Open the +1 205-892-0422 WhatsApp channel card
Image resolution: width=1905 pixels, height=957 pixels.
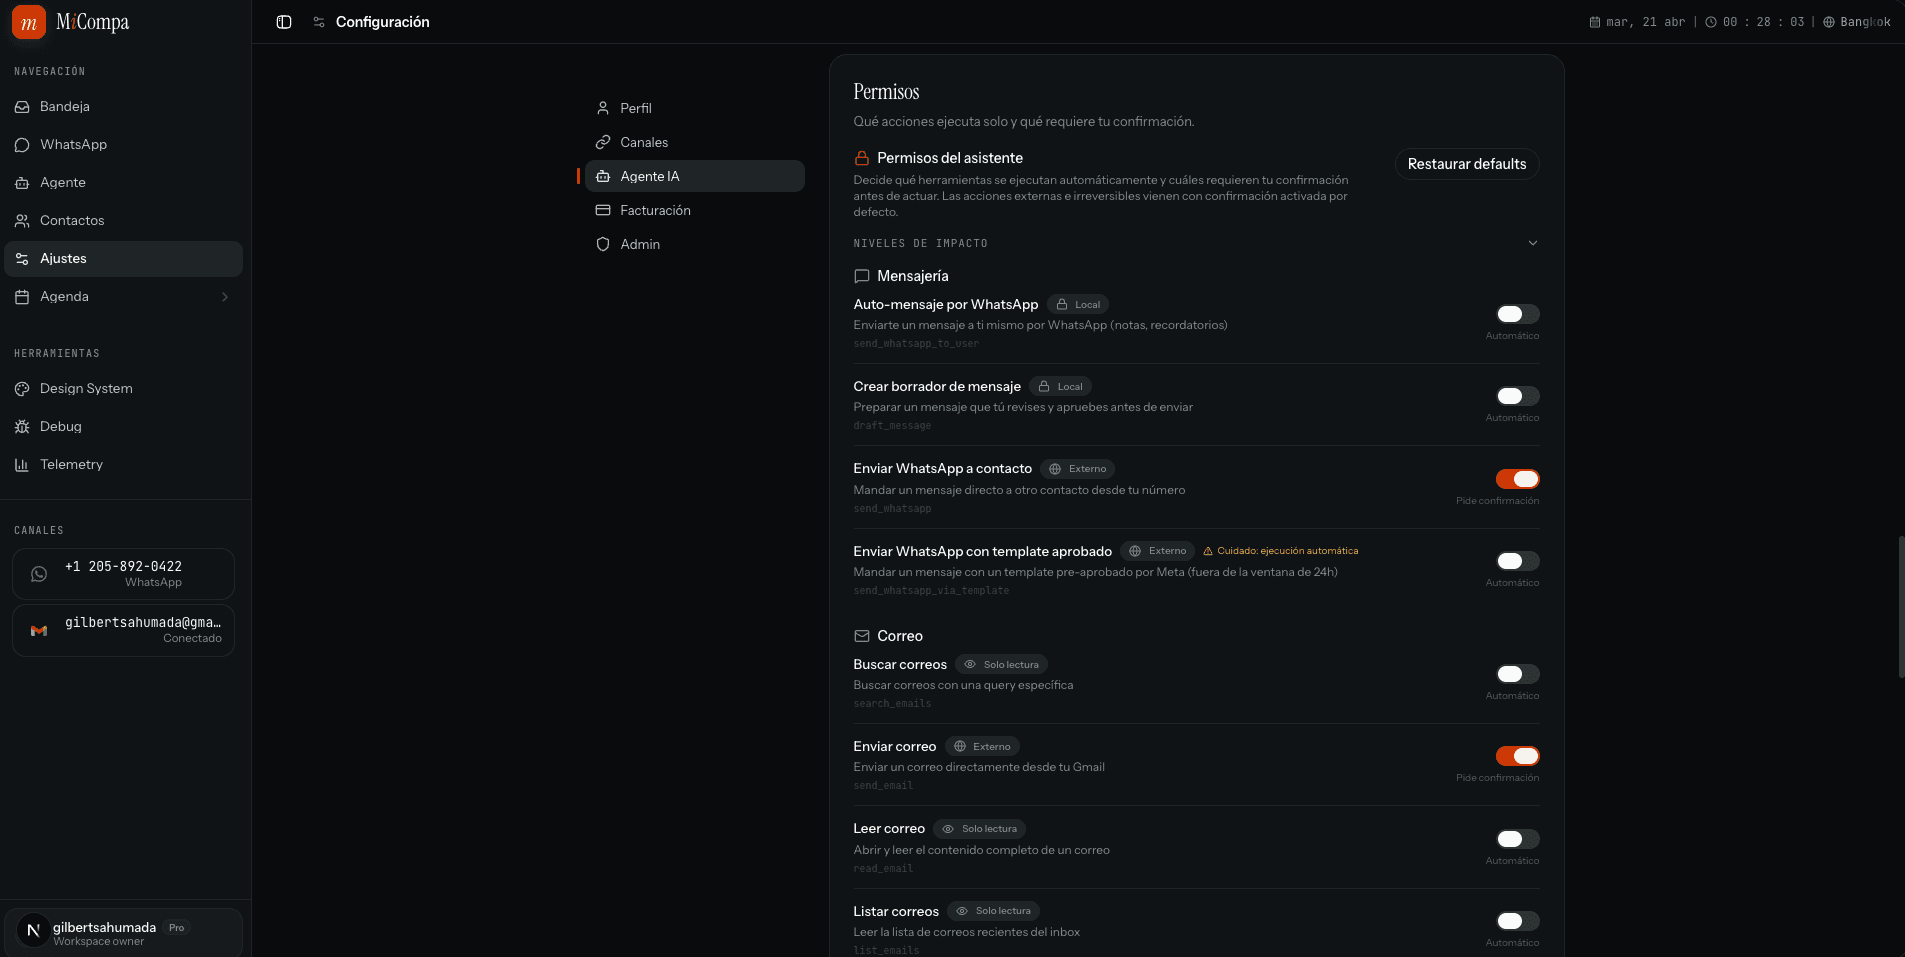[123, 574]
